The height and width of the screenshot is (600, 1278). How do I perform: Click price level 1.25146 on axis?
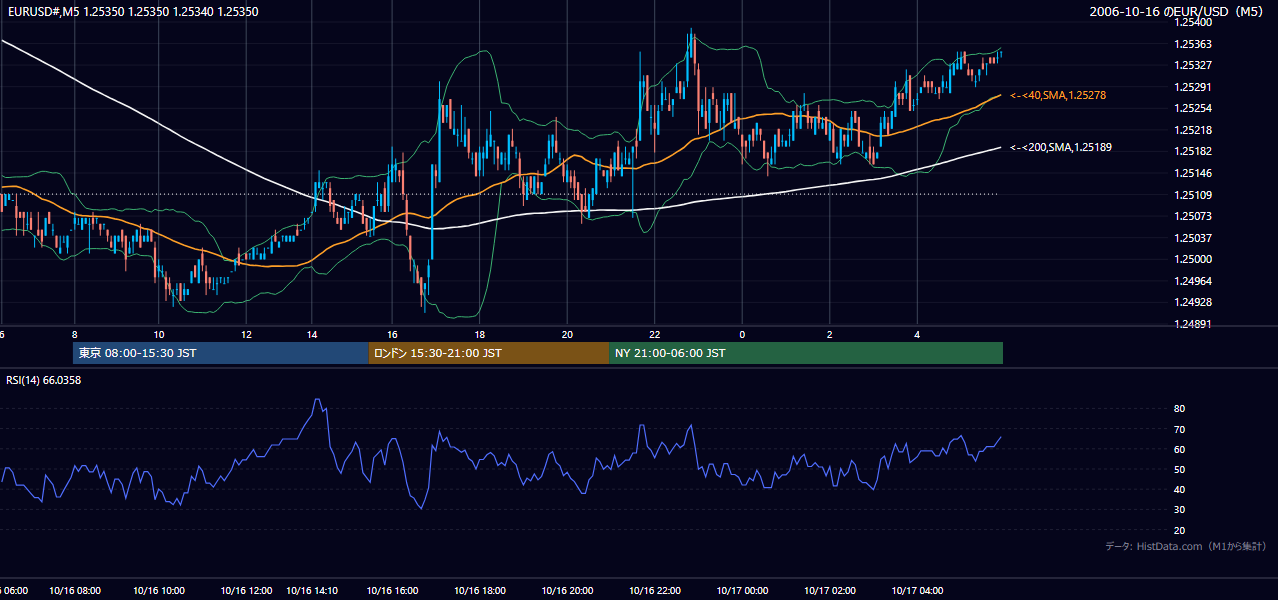click(x=1192, y=173)
